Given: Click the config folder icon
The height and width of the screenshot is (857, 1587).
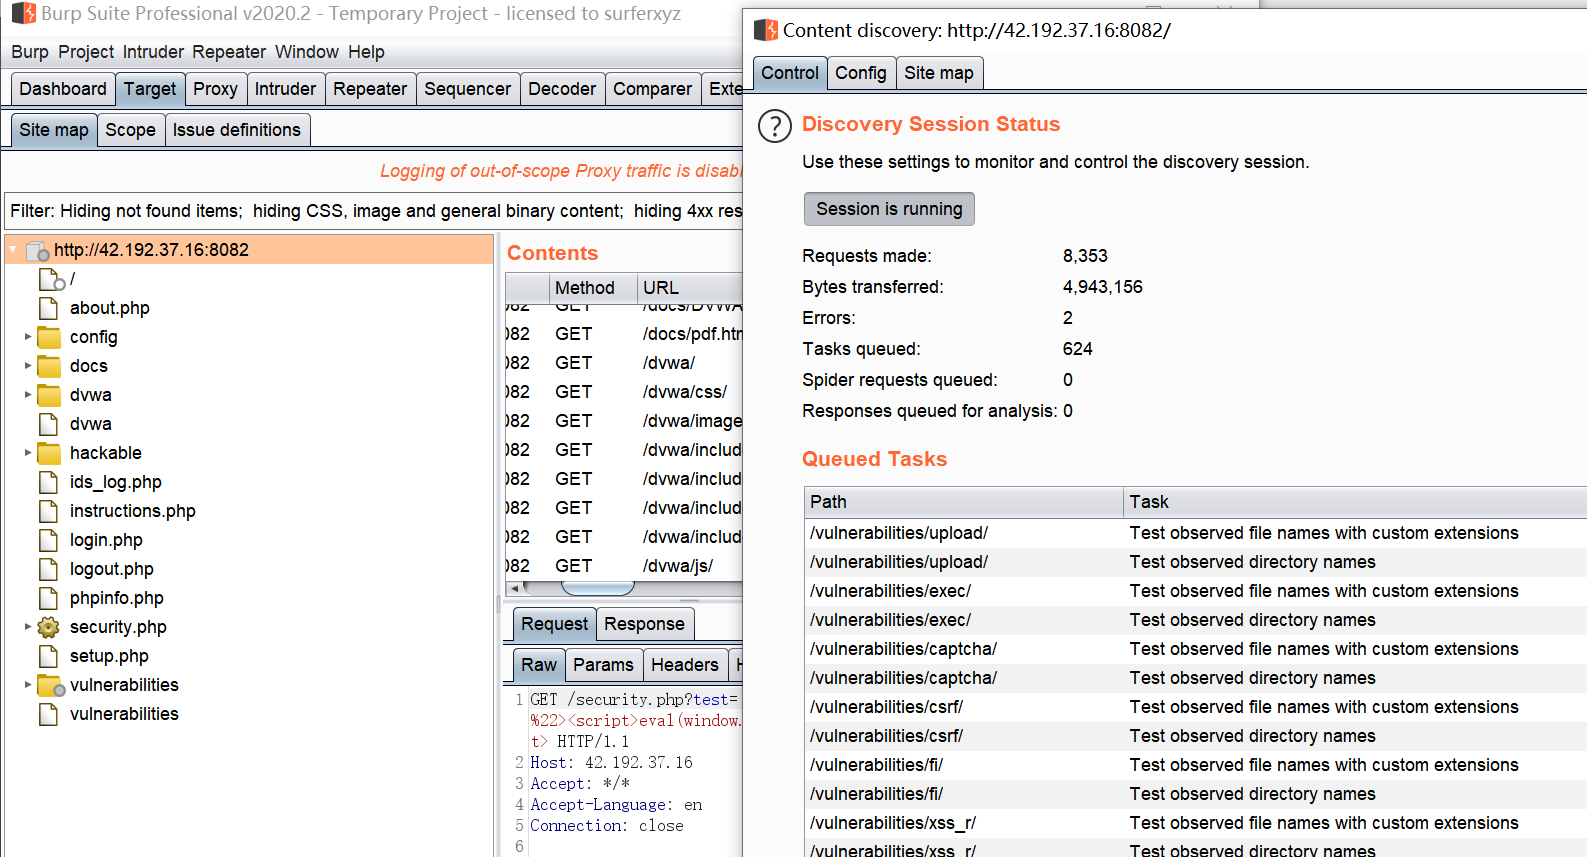Looking at the screenshot, I should point(49,337).
